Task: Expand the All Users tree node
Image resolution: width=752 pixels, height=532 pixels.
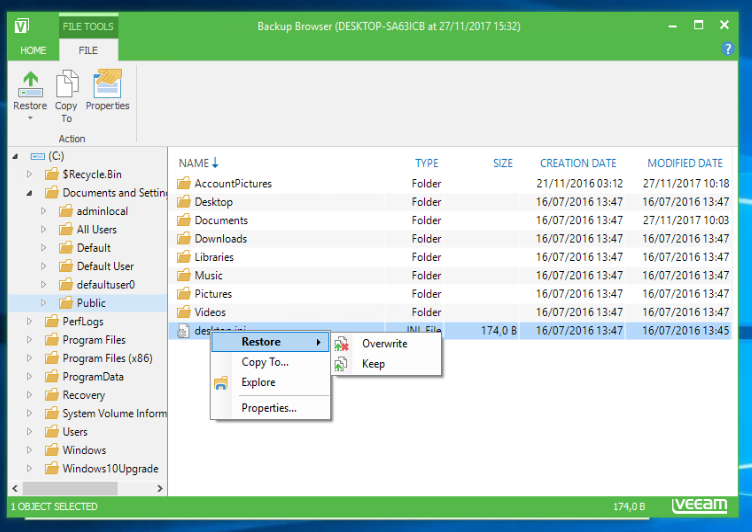Action: coord(43,229)
